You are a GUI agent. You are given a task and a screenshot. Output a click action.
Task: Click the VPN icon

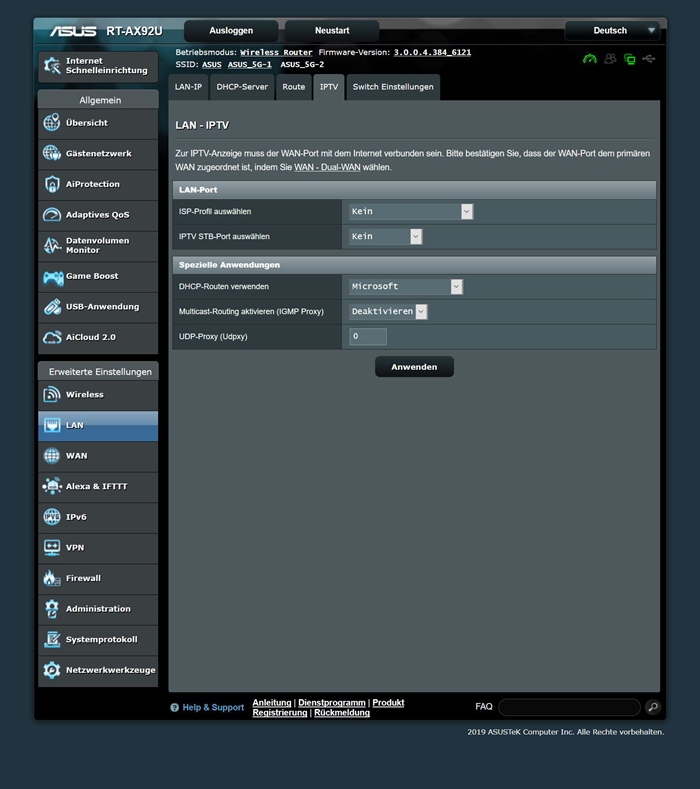(52, 547)
